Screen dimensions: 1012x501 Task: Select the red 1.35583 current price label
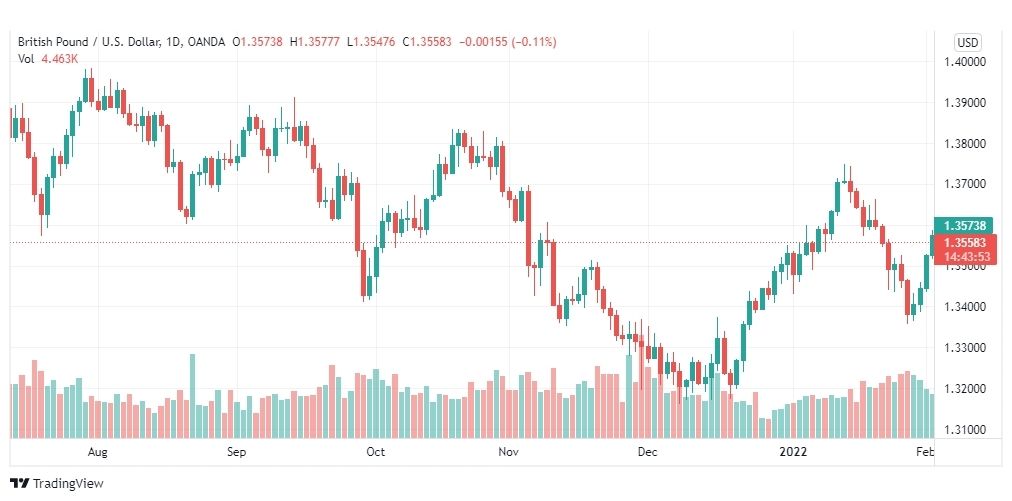pyautogui.click(x=965, y=243)
